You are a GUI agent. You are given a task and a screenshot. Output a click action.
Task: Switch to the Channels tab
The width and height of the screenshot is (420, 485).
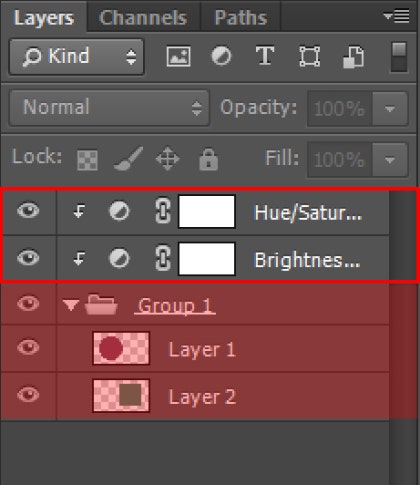[143, 17]
